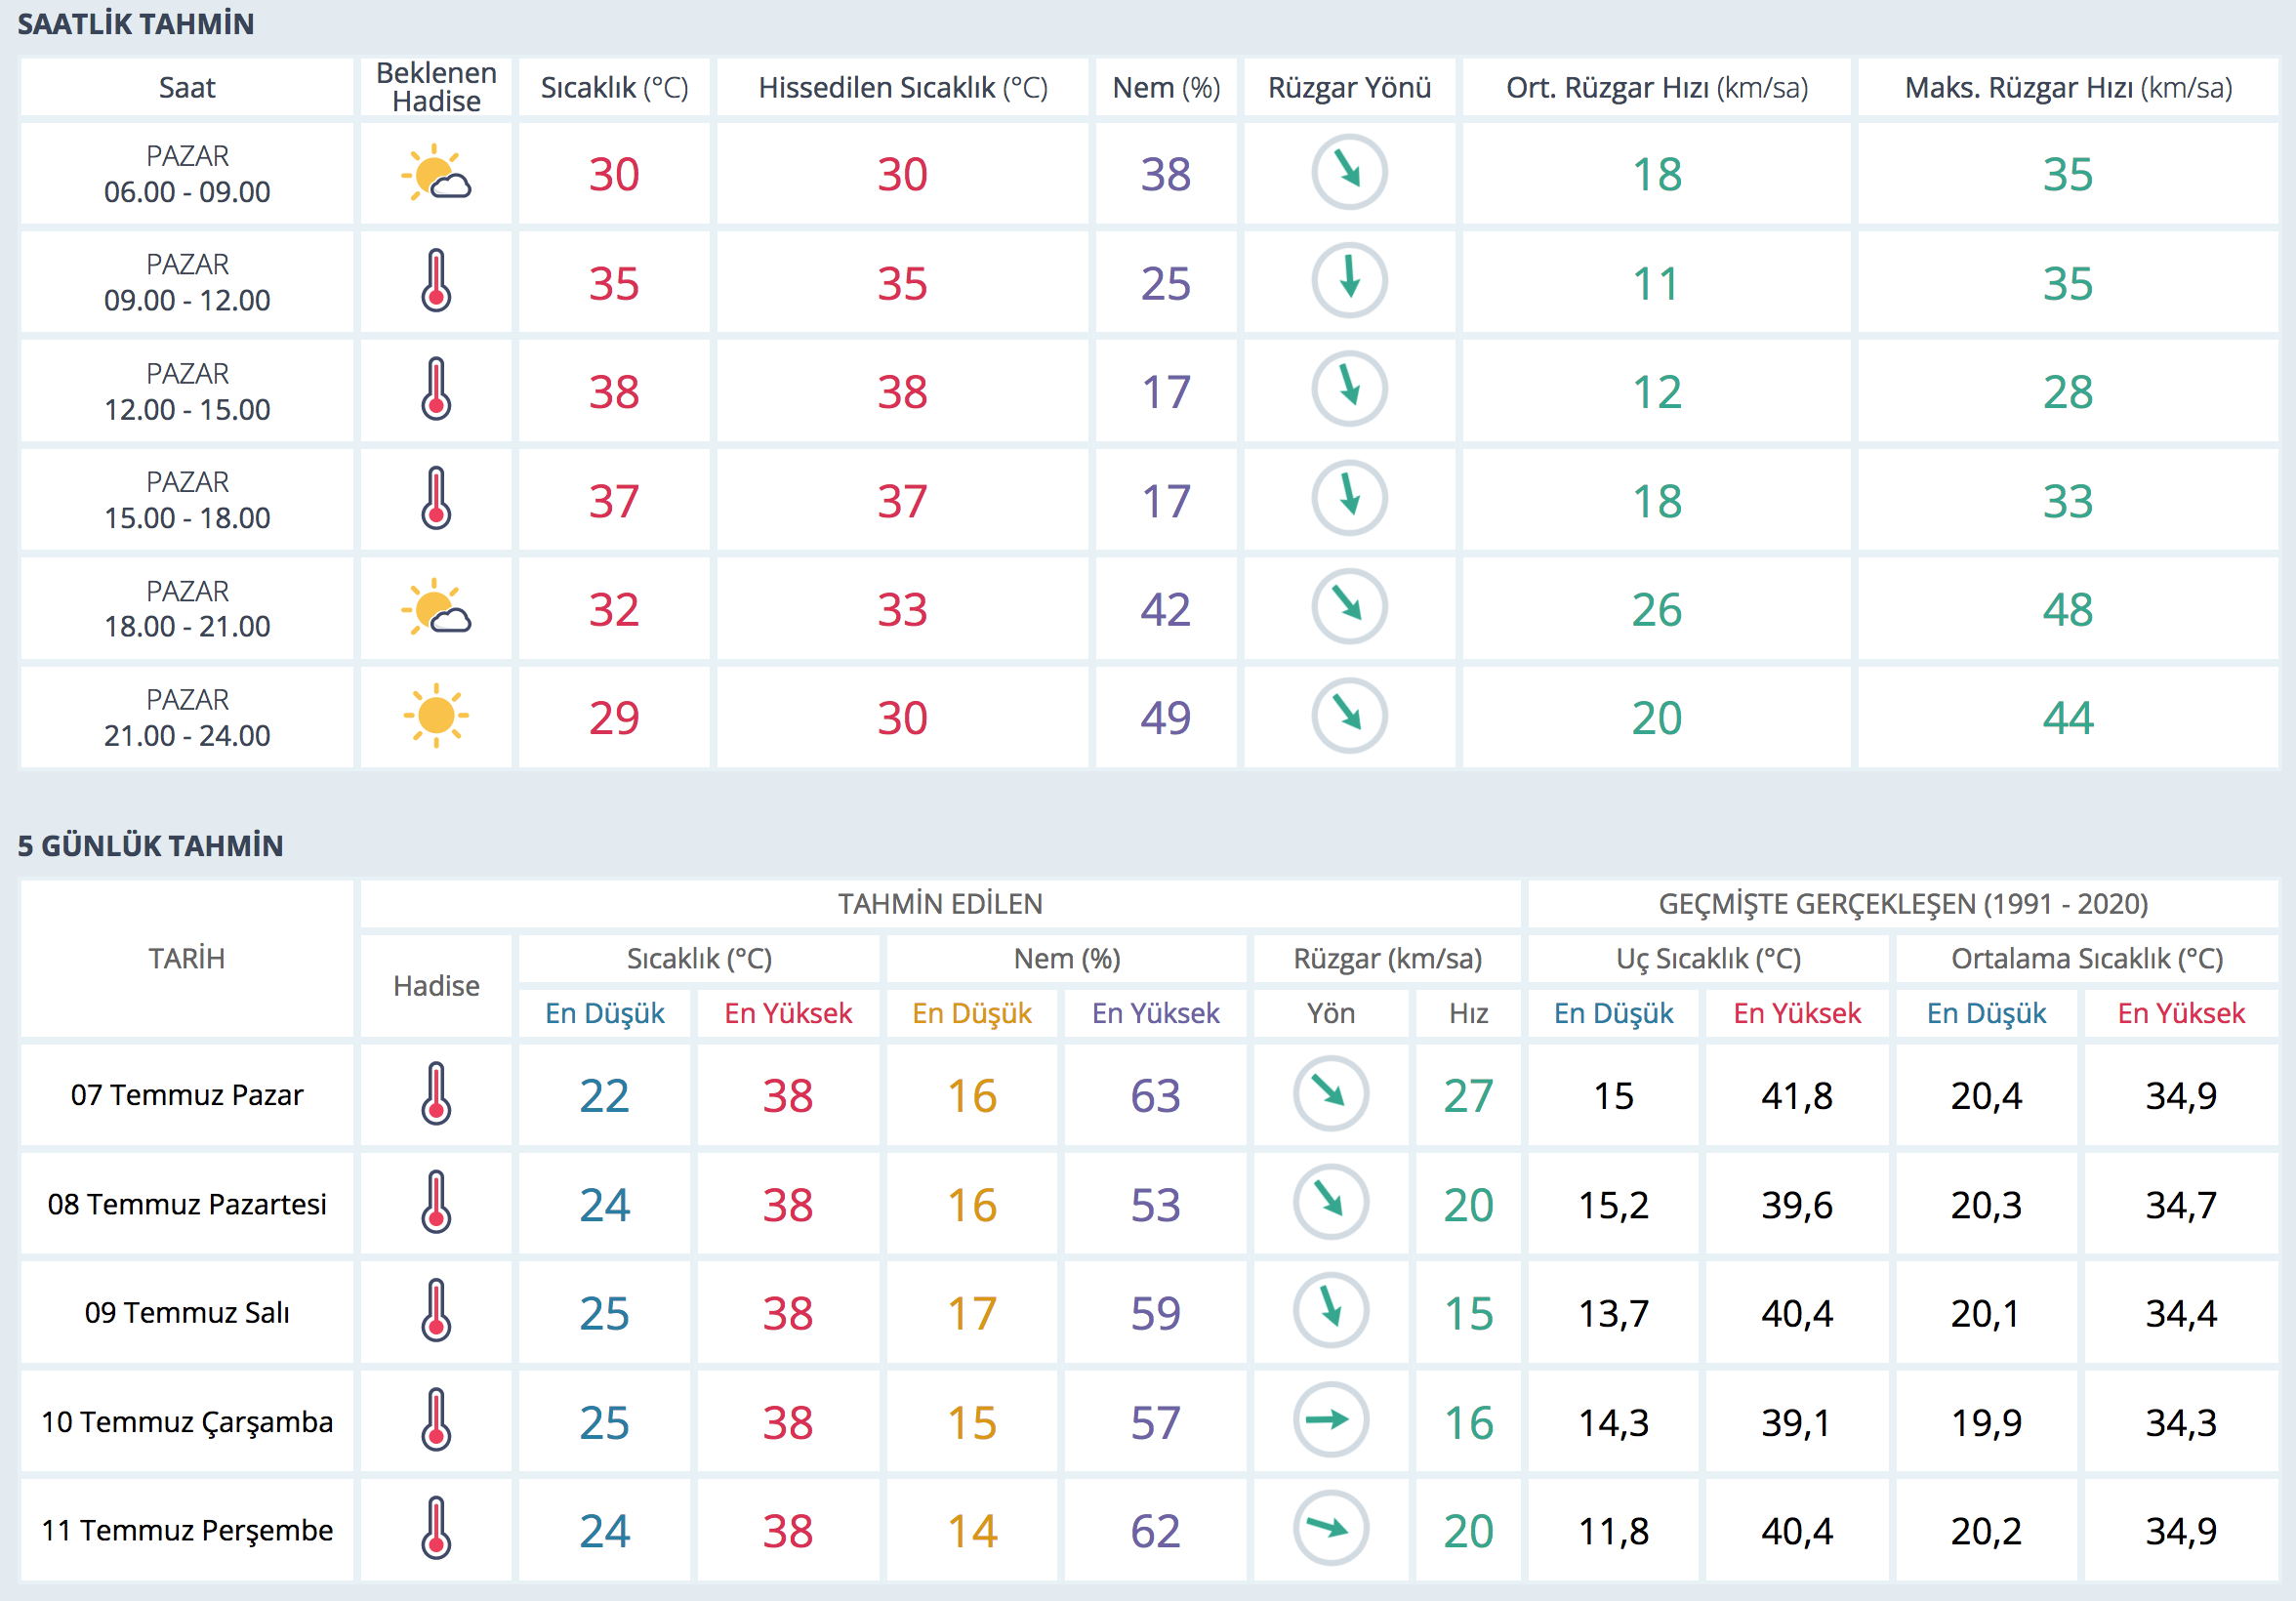
Task: Click the PAZAR 15.00 - 18.00 time cell
Action: pyautogui.click(x=187, y=500)
